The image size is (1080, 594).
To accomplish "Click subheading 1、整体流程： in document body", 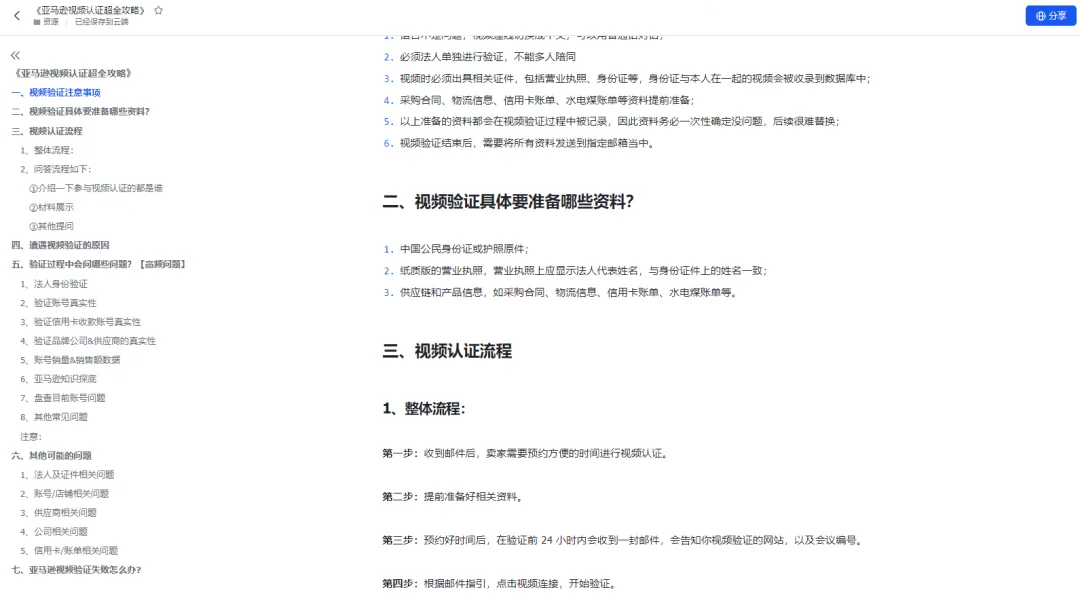I will coord(424,409).
